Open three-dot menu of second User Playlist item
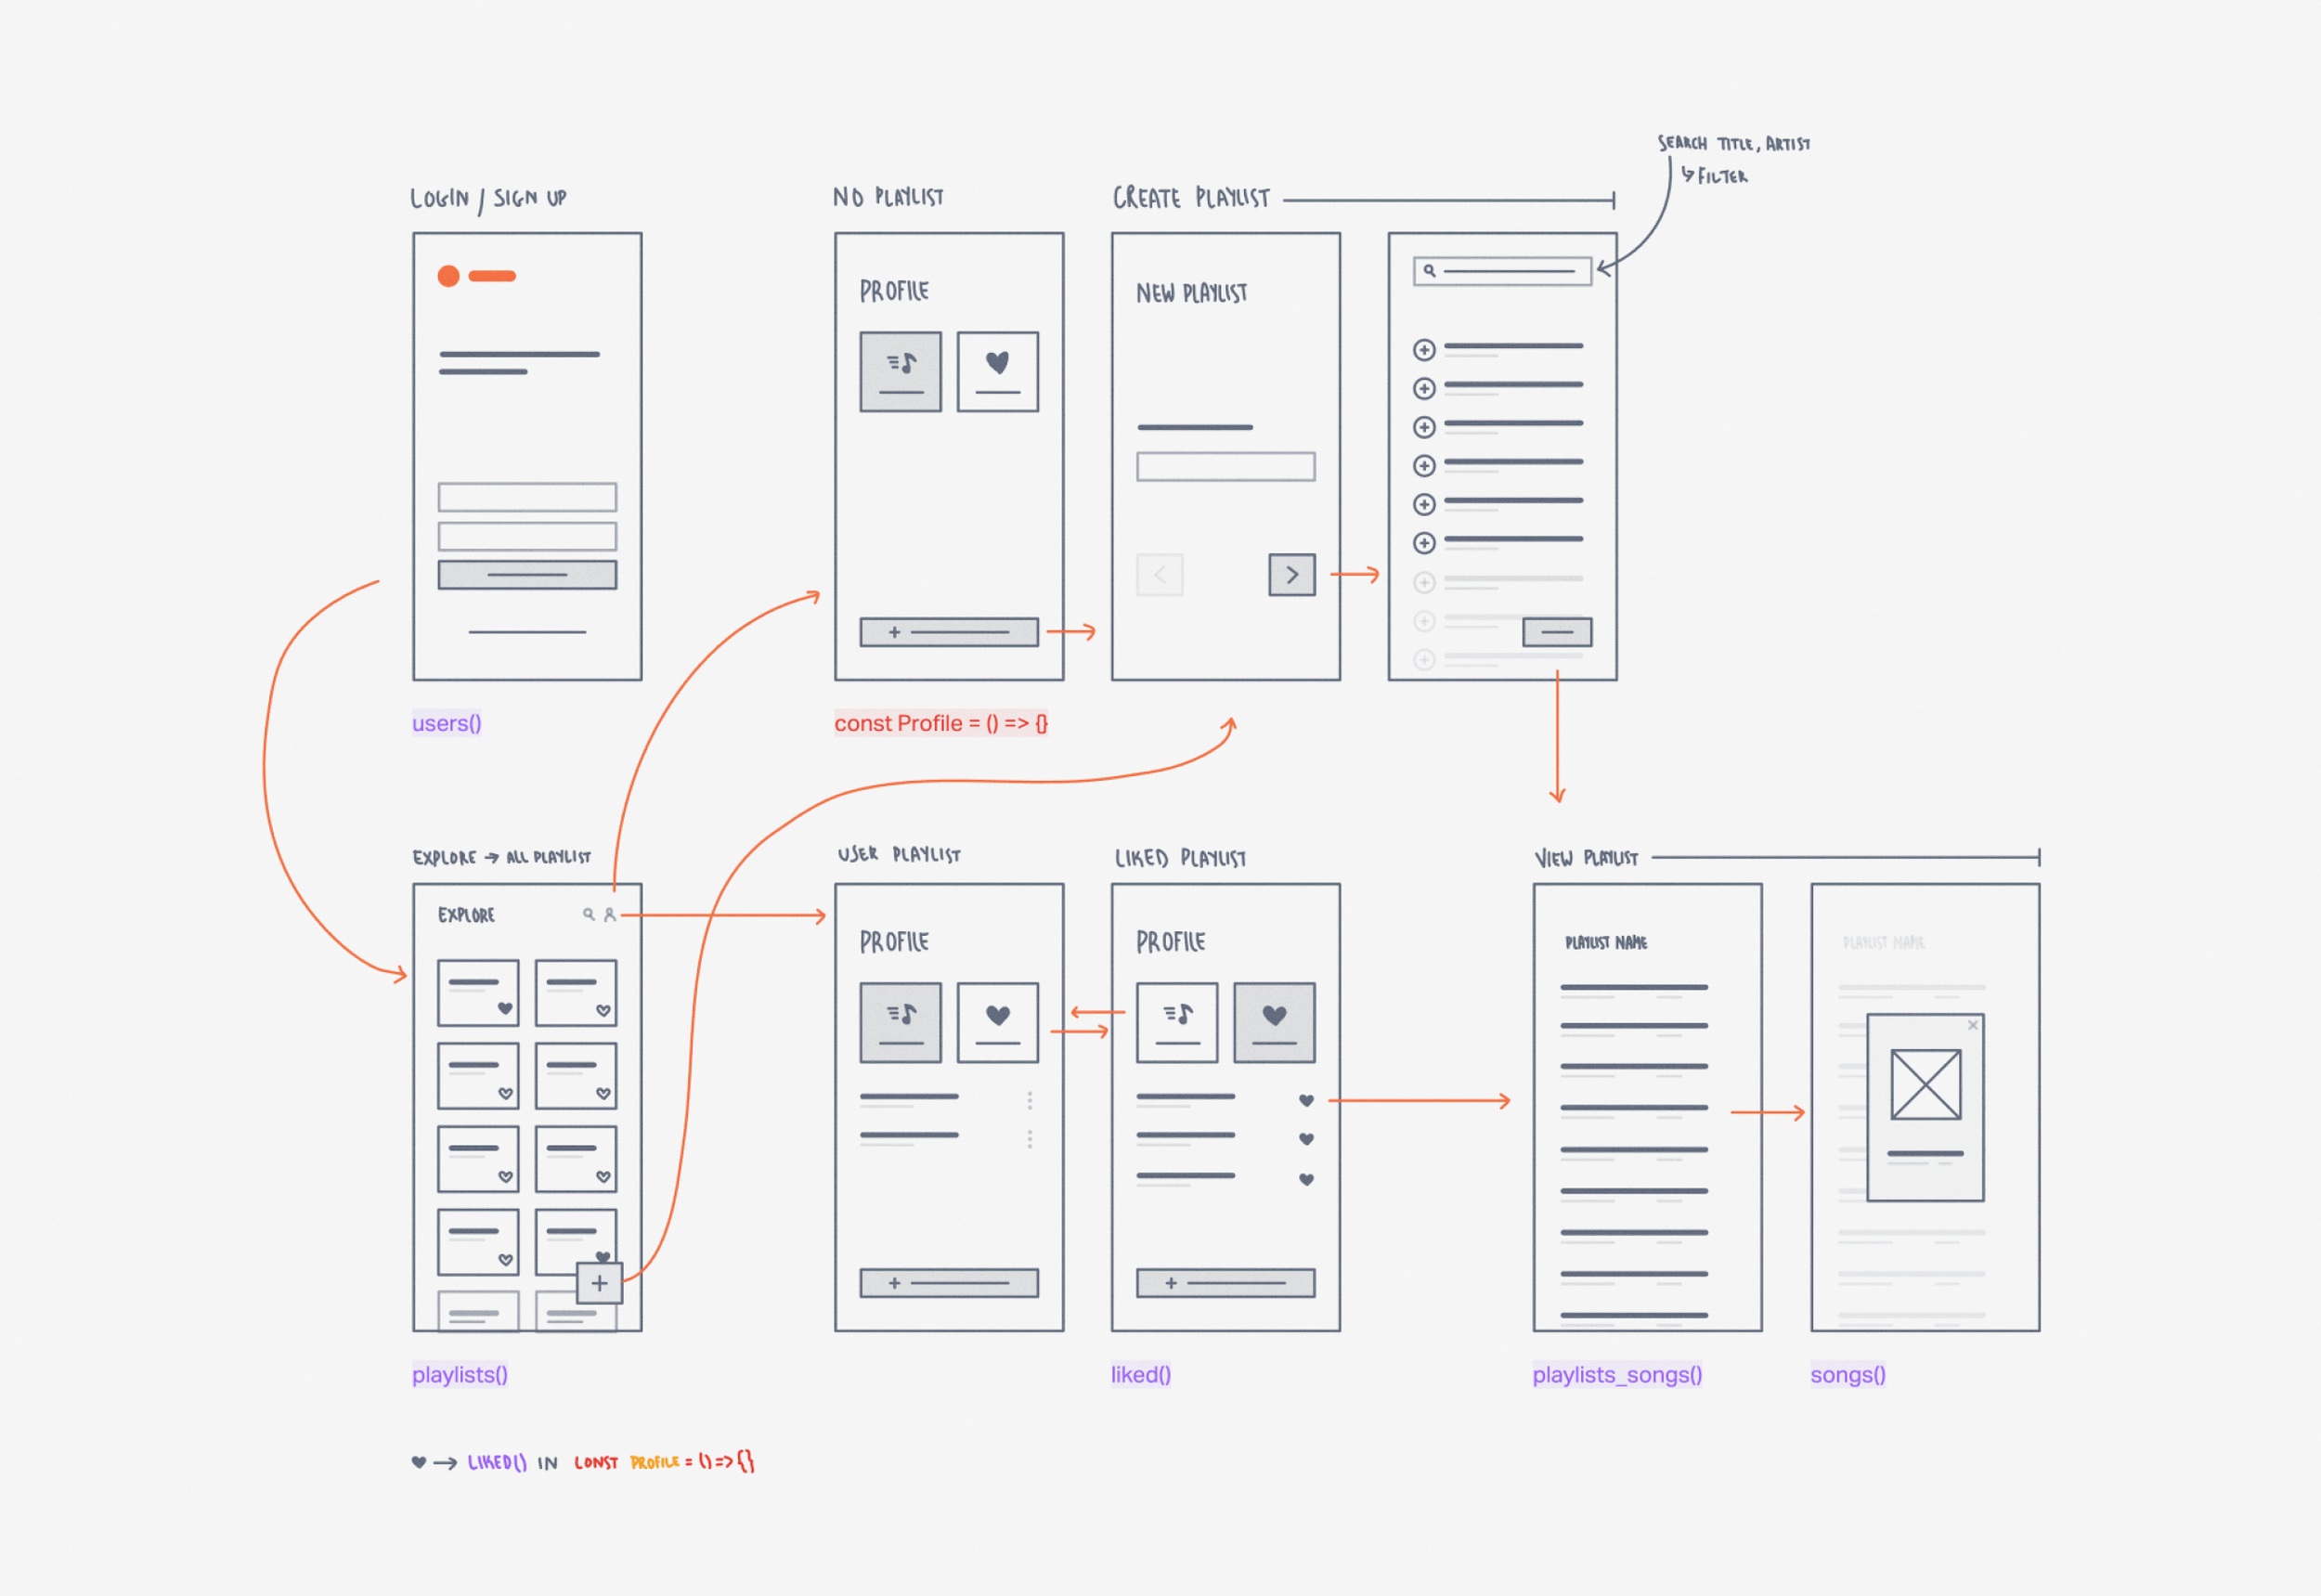Image resolution: width=2321 pixels, height=1596 pixels. pos(1029,1140)
